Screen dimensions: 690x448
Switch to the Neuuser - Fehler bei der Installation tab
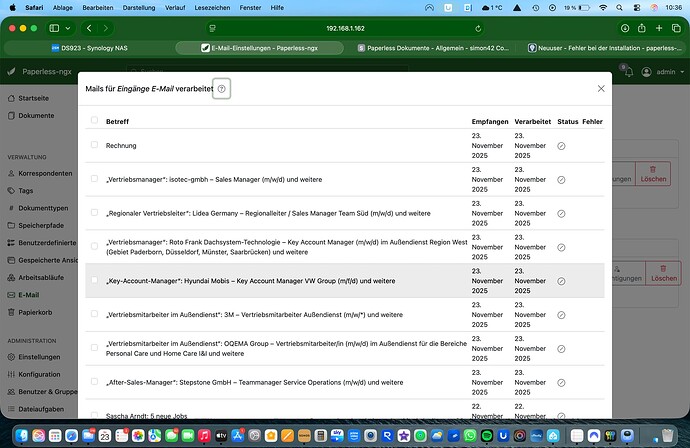tap(604, 48)
